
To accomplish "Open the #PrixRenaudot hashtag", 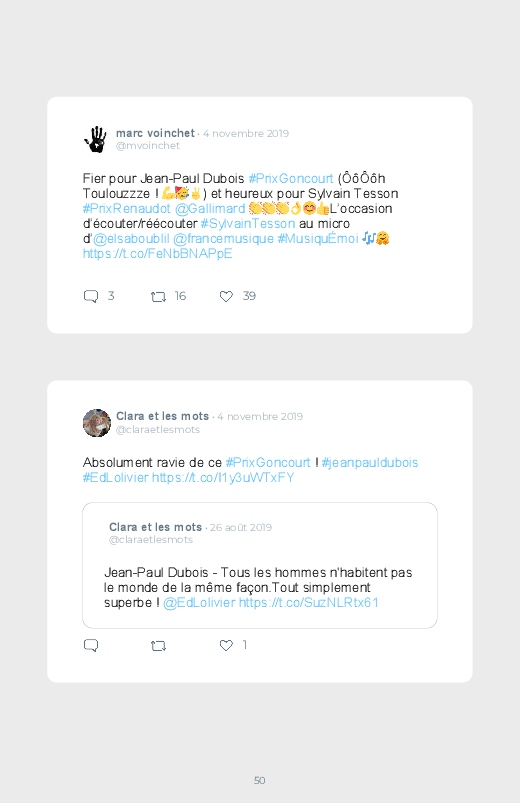I will tap(127, 208).
